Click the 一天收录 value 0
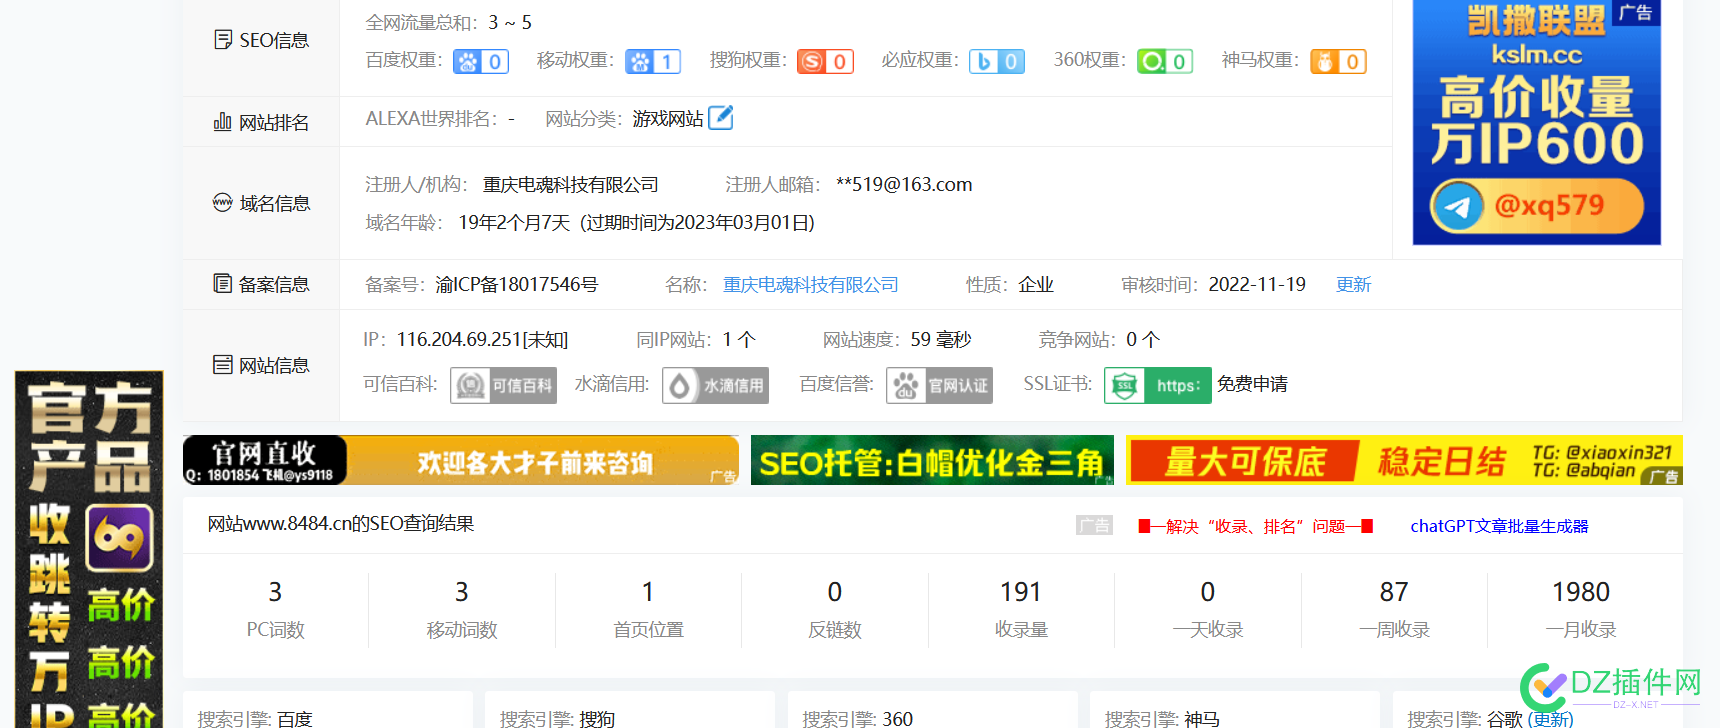Viewport: 1720px width, 728px height. (x=1208, y=592)
